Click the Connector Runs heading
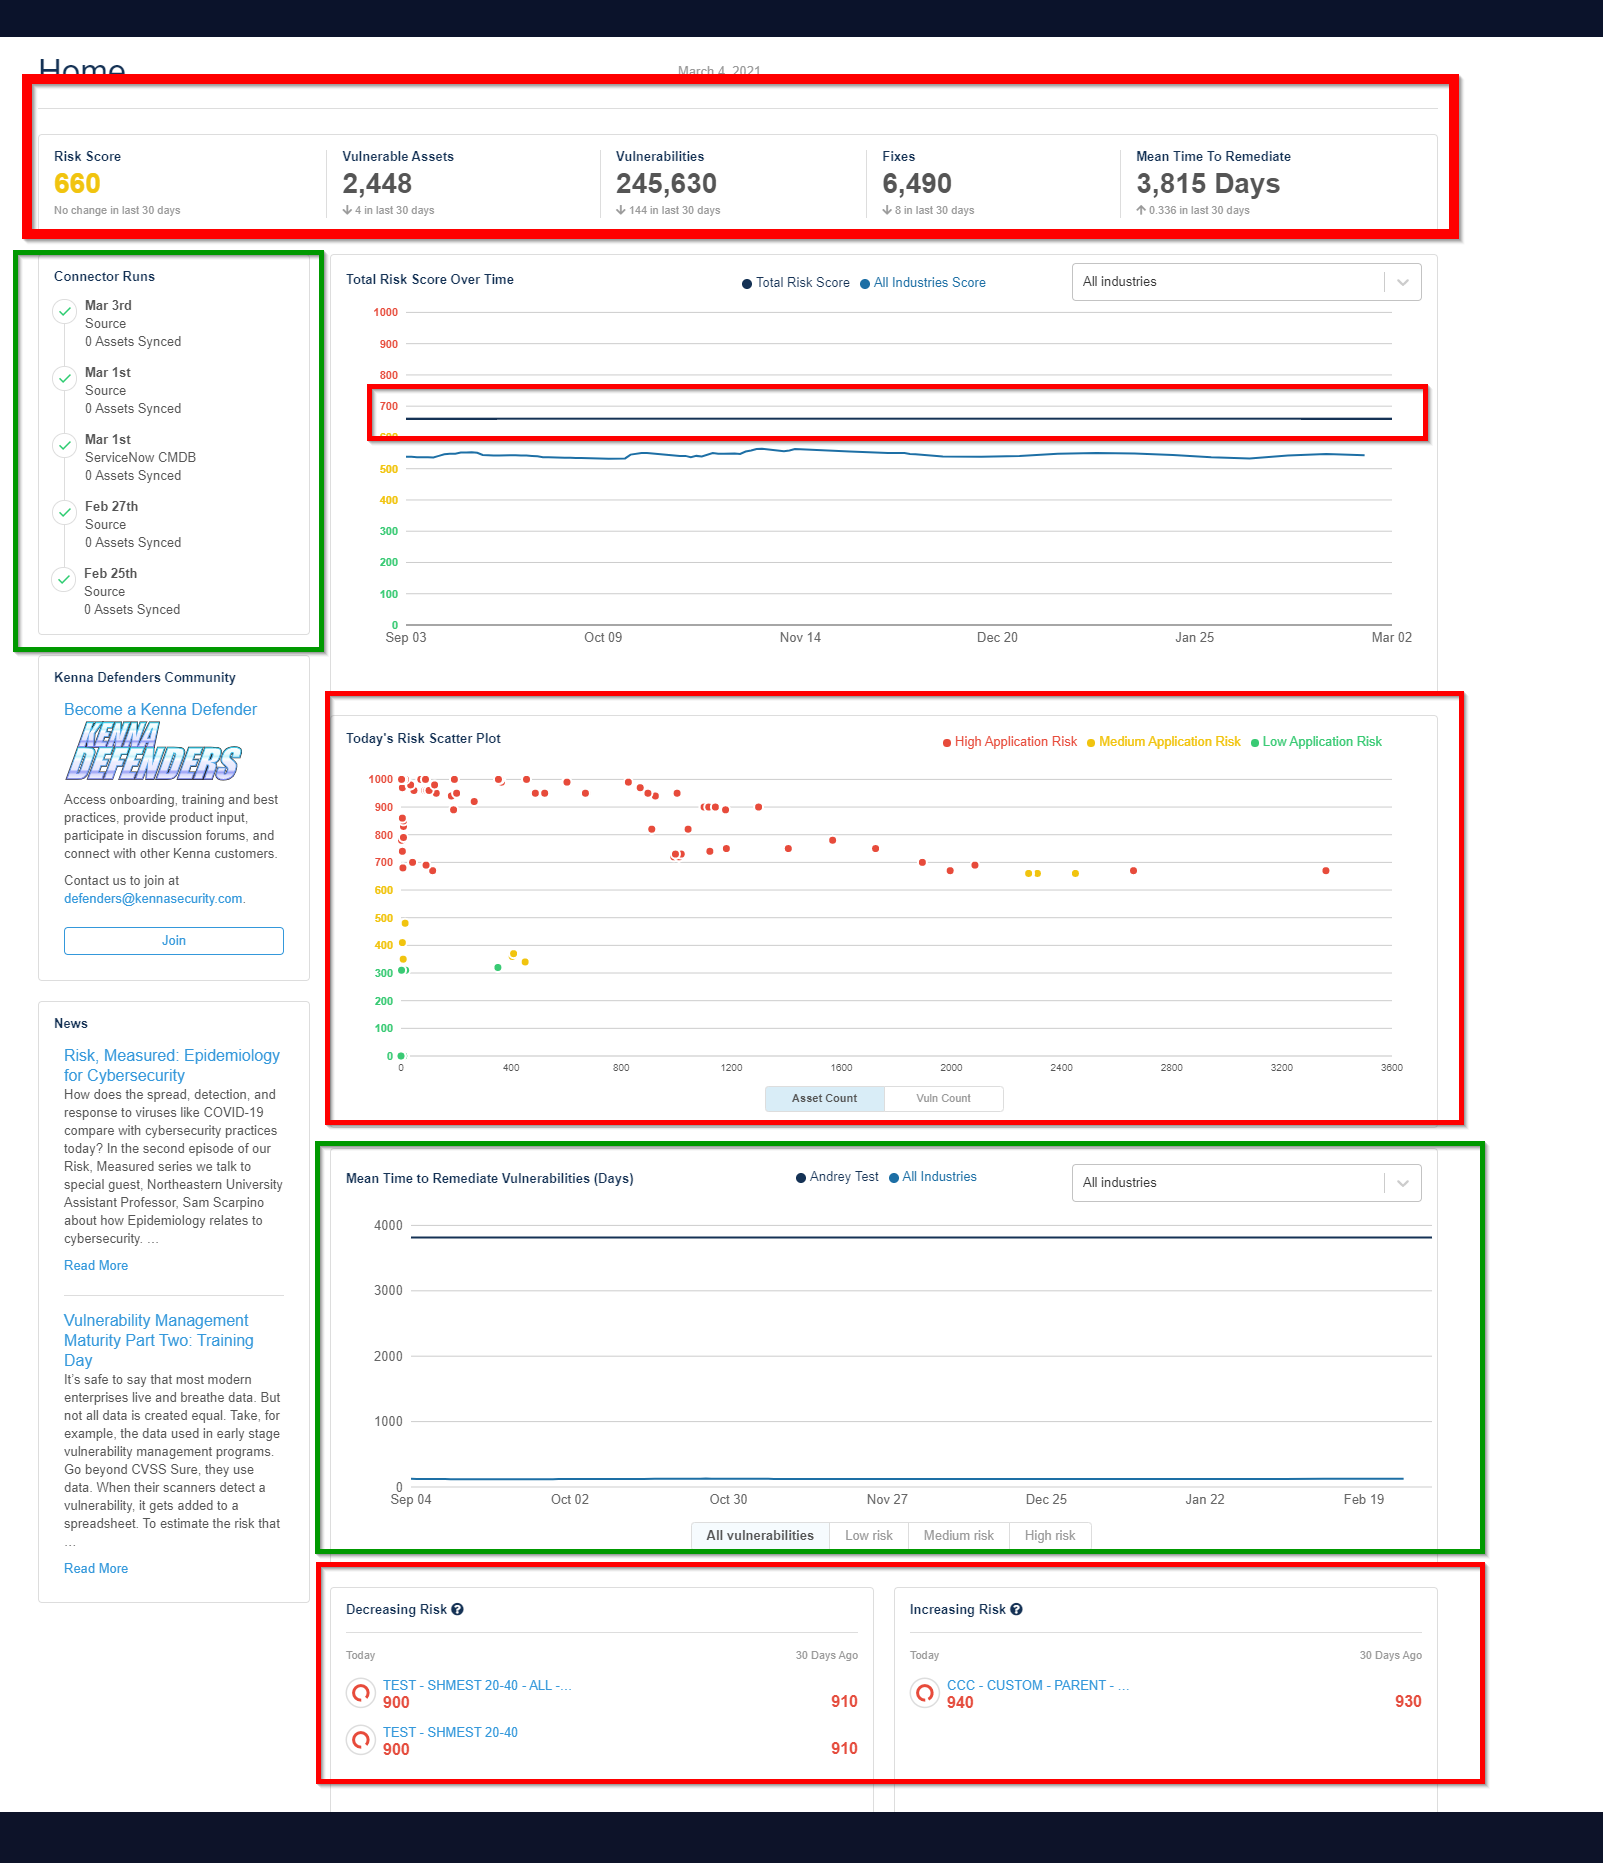 pyautogui.click(x=104, y=277)
